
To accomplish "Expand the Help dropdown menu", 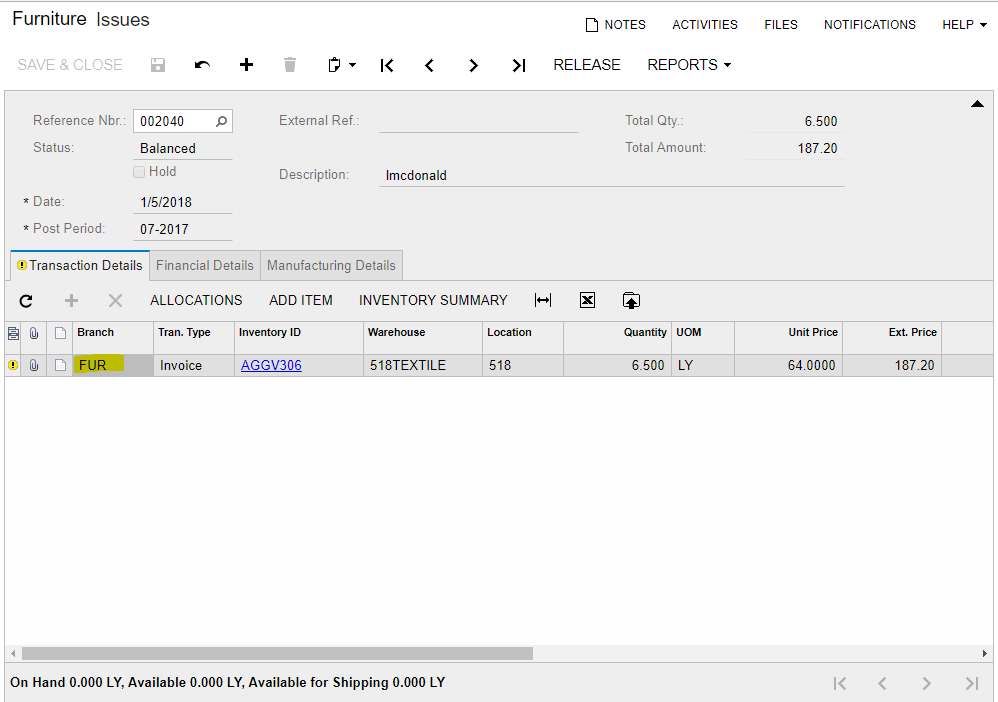I will coord(964,25).
